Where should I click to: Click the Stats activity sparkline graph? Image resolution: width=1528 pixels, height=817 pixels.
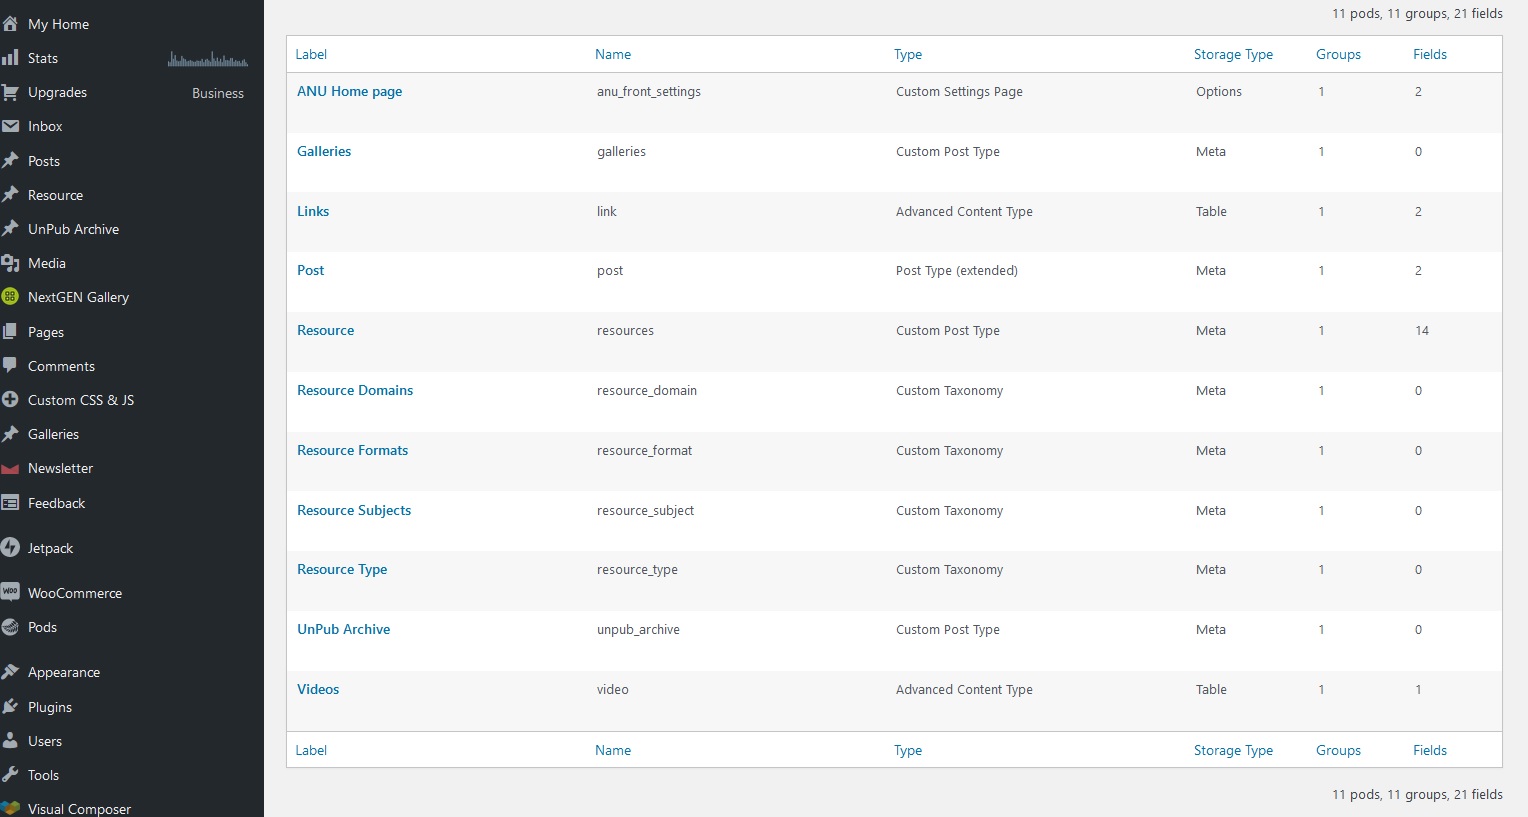207,58
